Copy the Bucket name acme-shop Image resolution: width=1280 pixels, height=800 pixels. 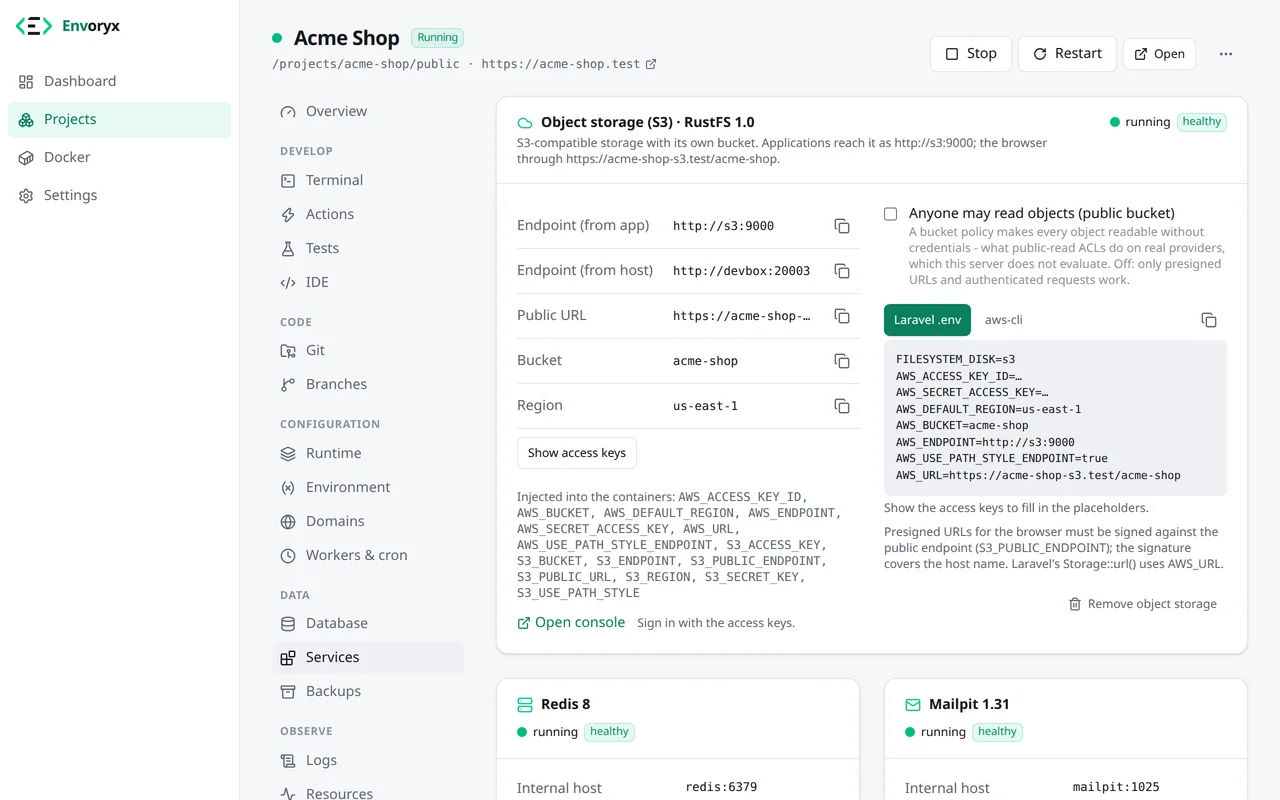click(842, 361)
